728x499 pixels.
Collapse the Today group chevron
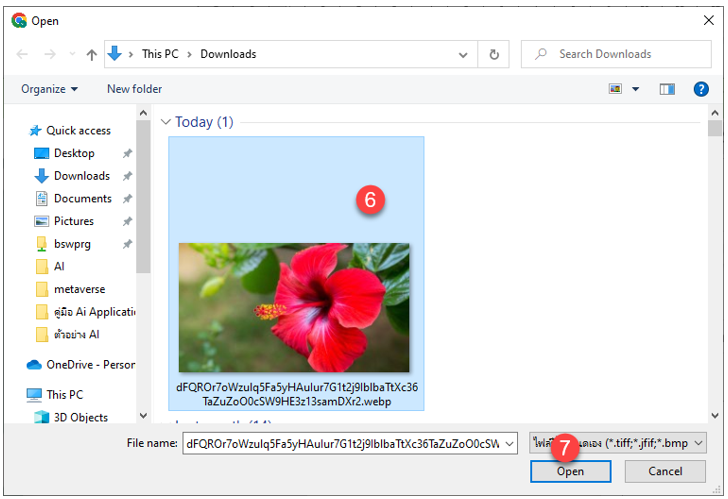click(x=166, y=122)
